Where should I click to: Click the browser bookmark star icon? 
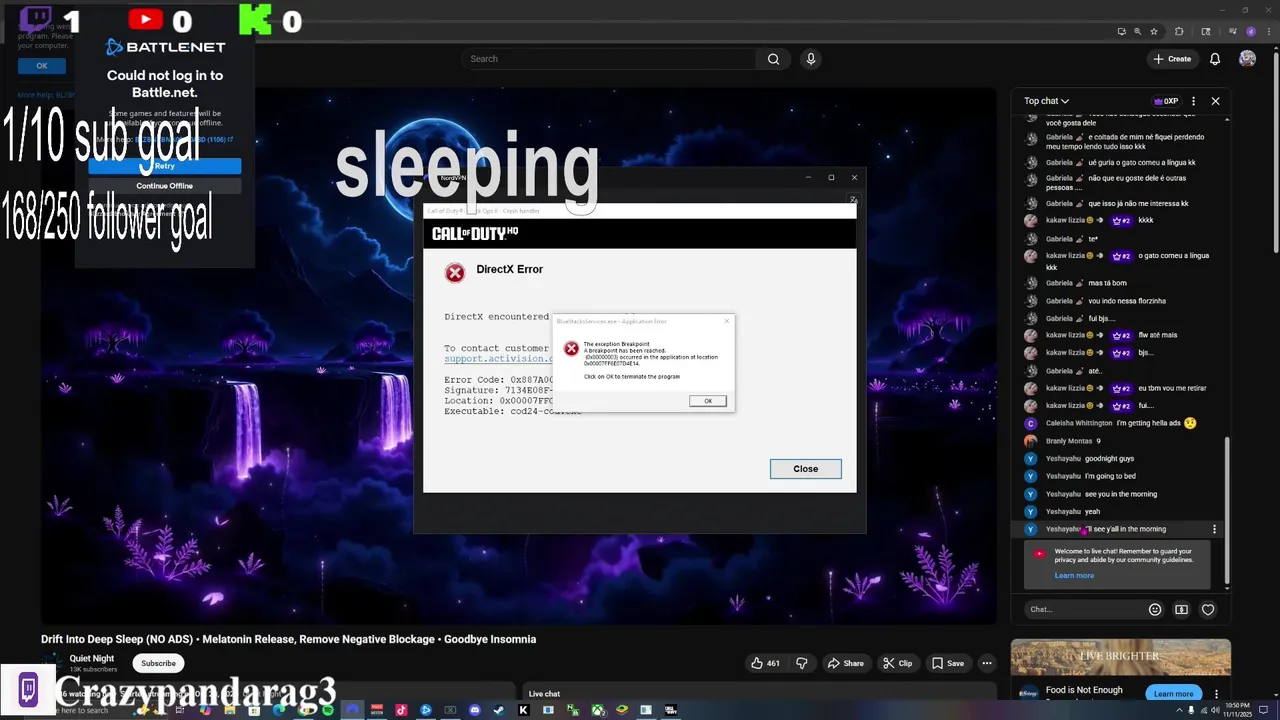tap(1155, 31)
